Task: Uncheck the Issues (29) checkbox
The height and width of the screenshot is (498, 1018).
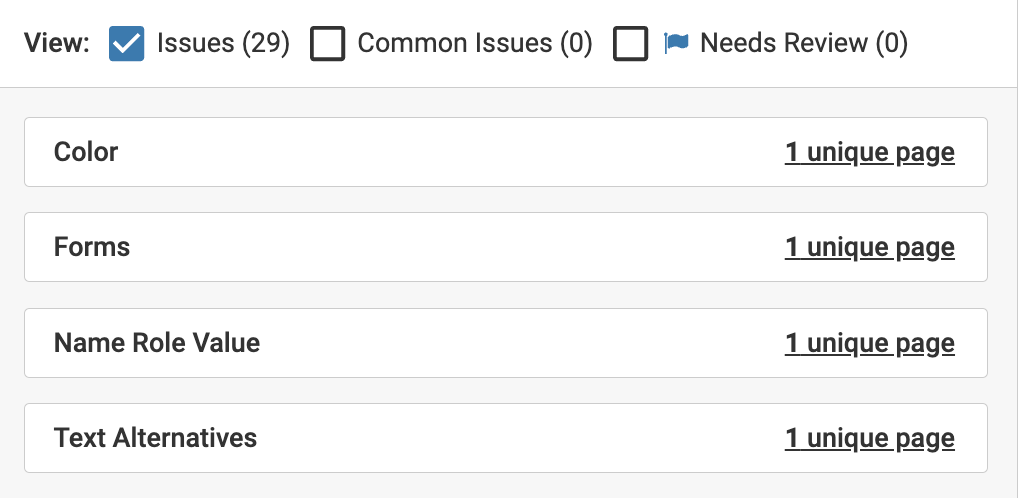Action: [127, 44]
